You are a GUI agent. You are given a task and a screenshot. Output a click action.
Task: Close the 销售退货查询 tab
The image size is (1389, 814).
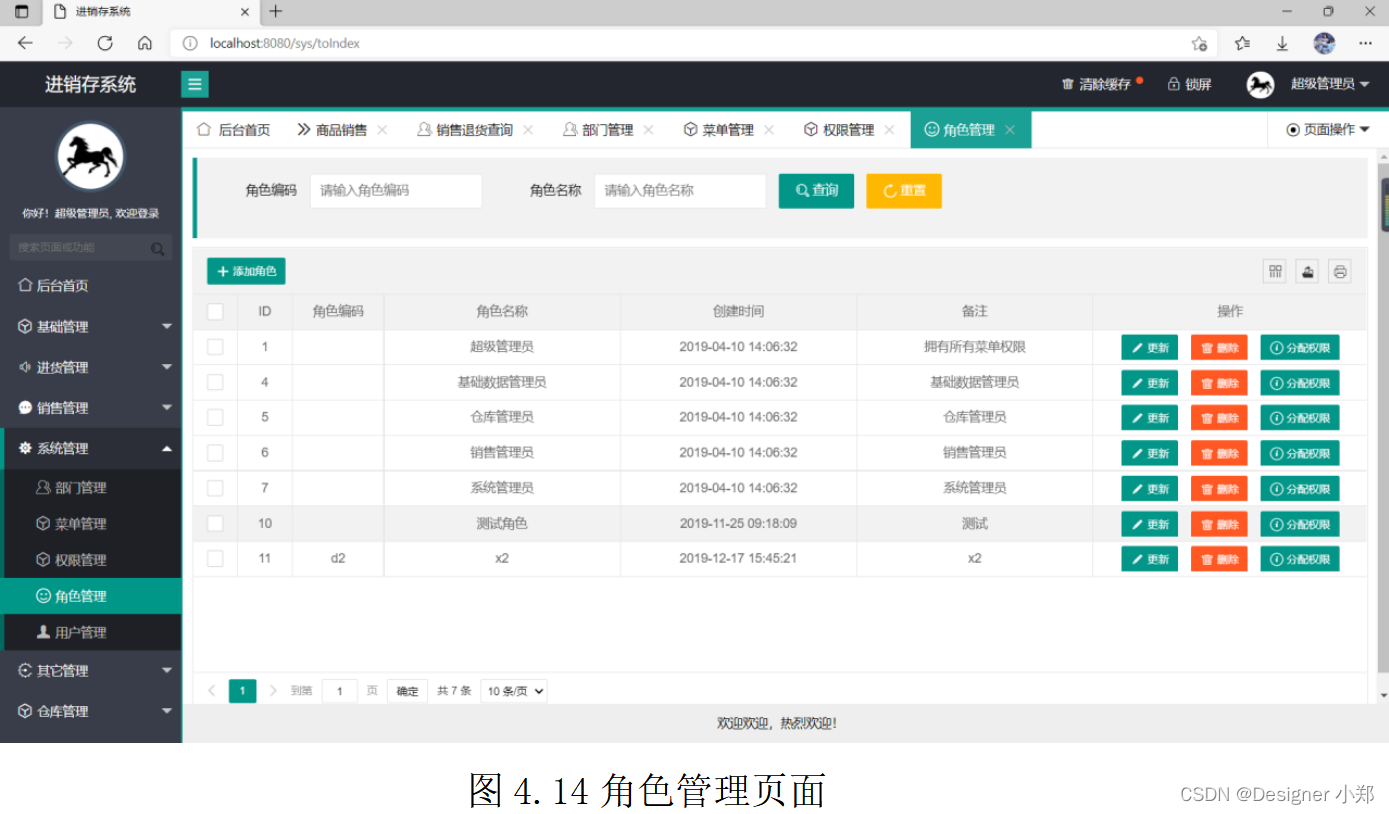point(528,130)
